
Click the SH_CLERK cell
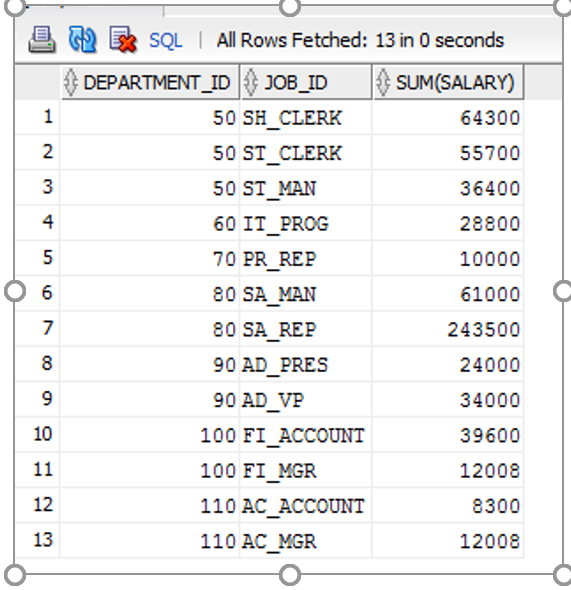pos(305,118)
